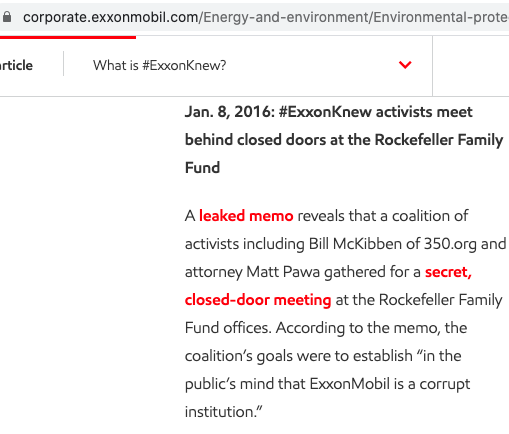This screenshot has width=509, height=434.
Task: Open the leaked memo link
Action: (246, 216)
